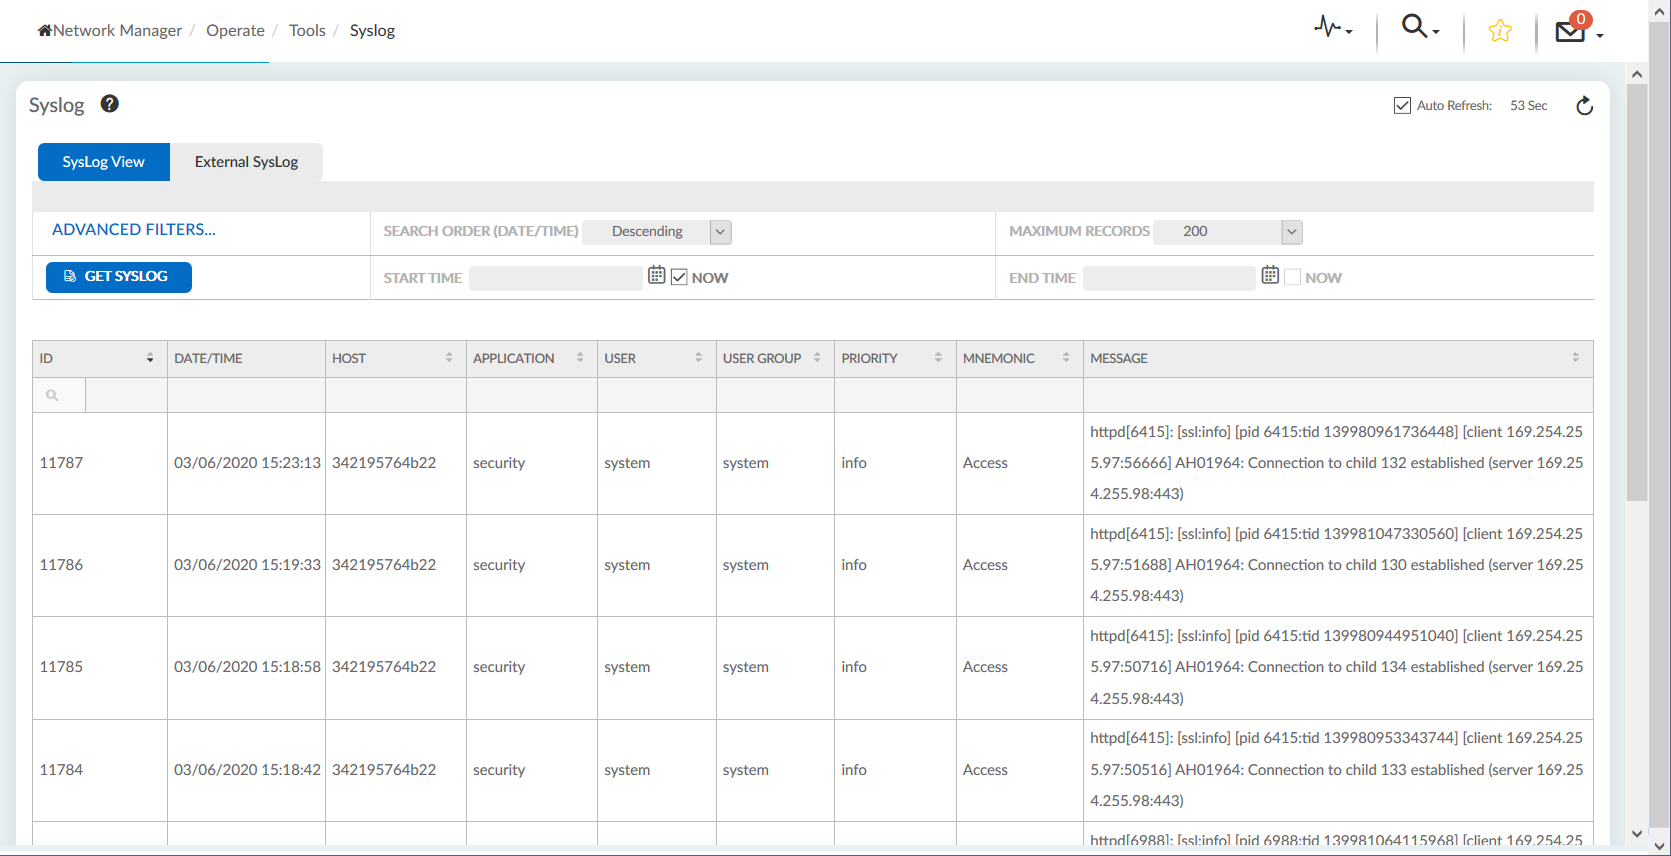The image size is (1671, 856).
Task: Click the table's vertical scrollbar
Action: tap(1637, 292)
